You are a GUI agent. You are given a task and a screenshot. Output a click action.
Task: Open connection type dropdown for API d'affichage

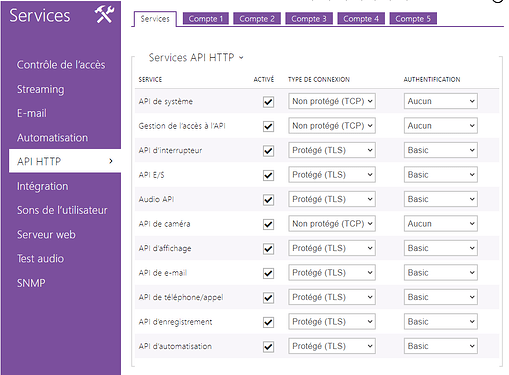click(332, 248)
